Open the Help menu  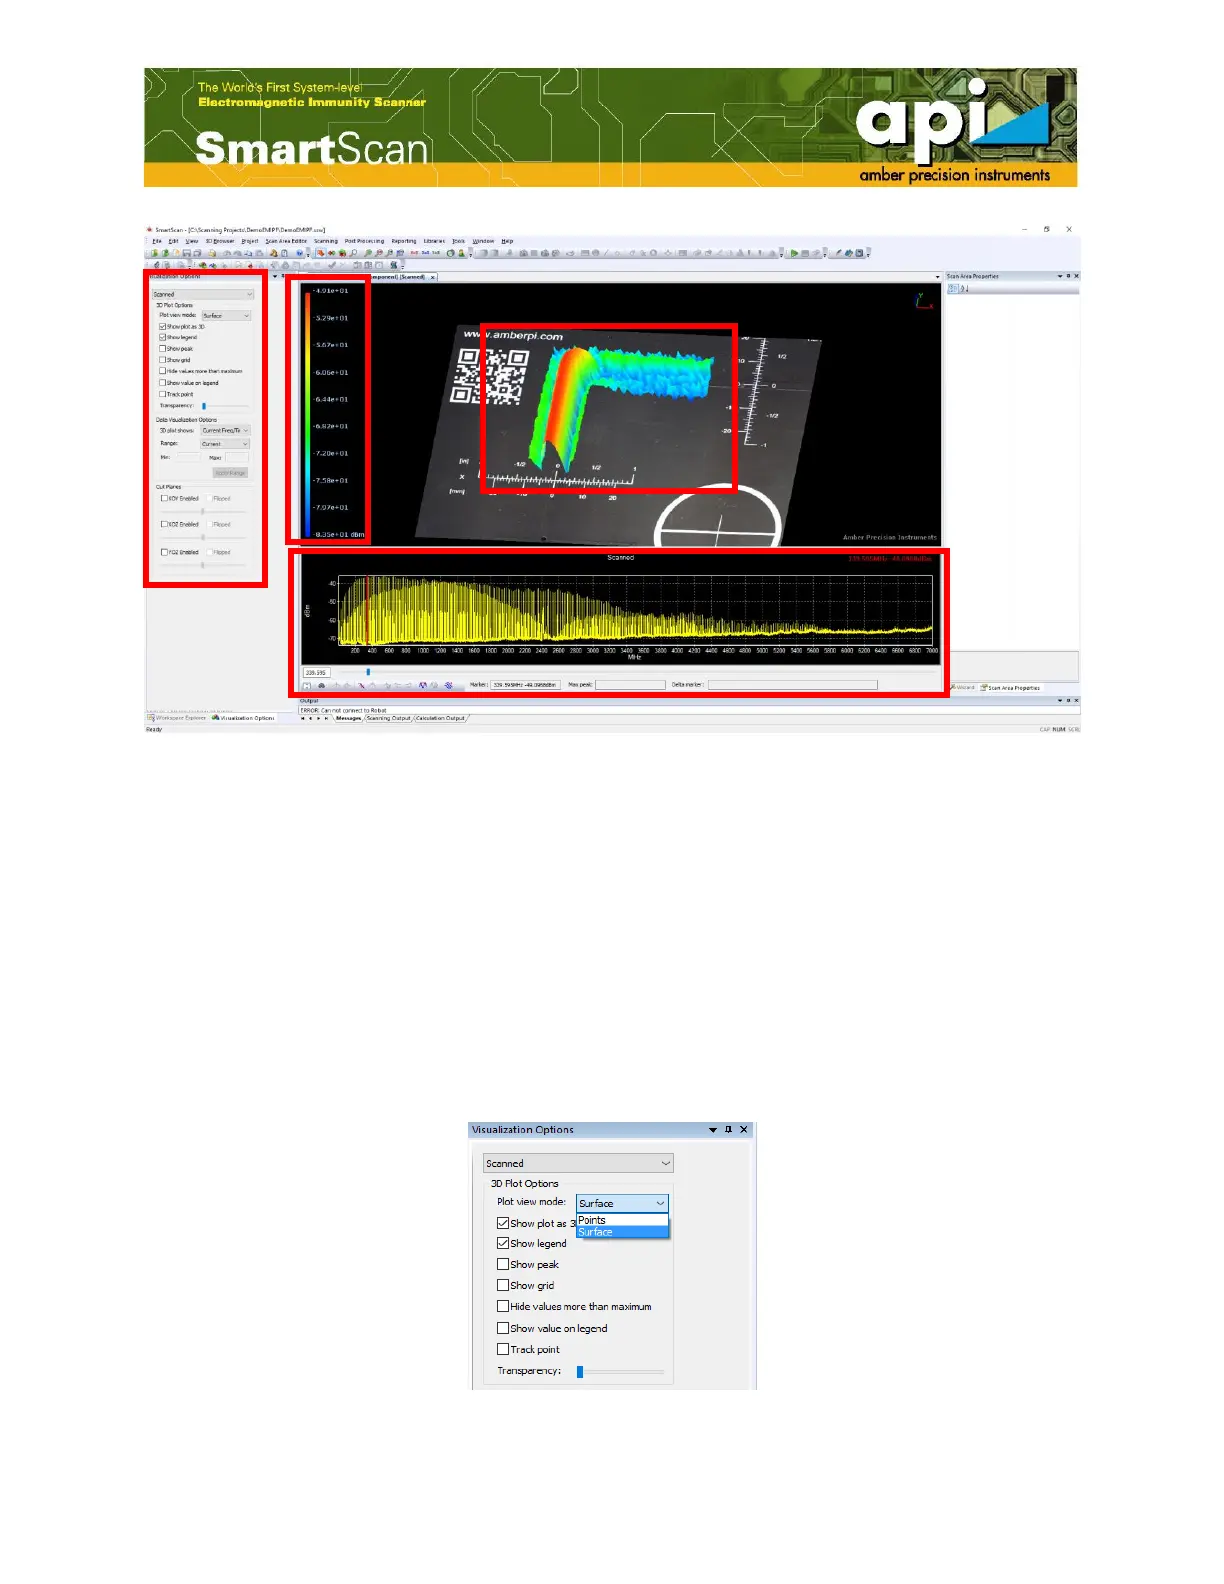[x=507, y=241]
